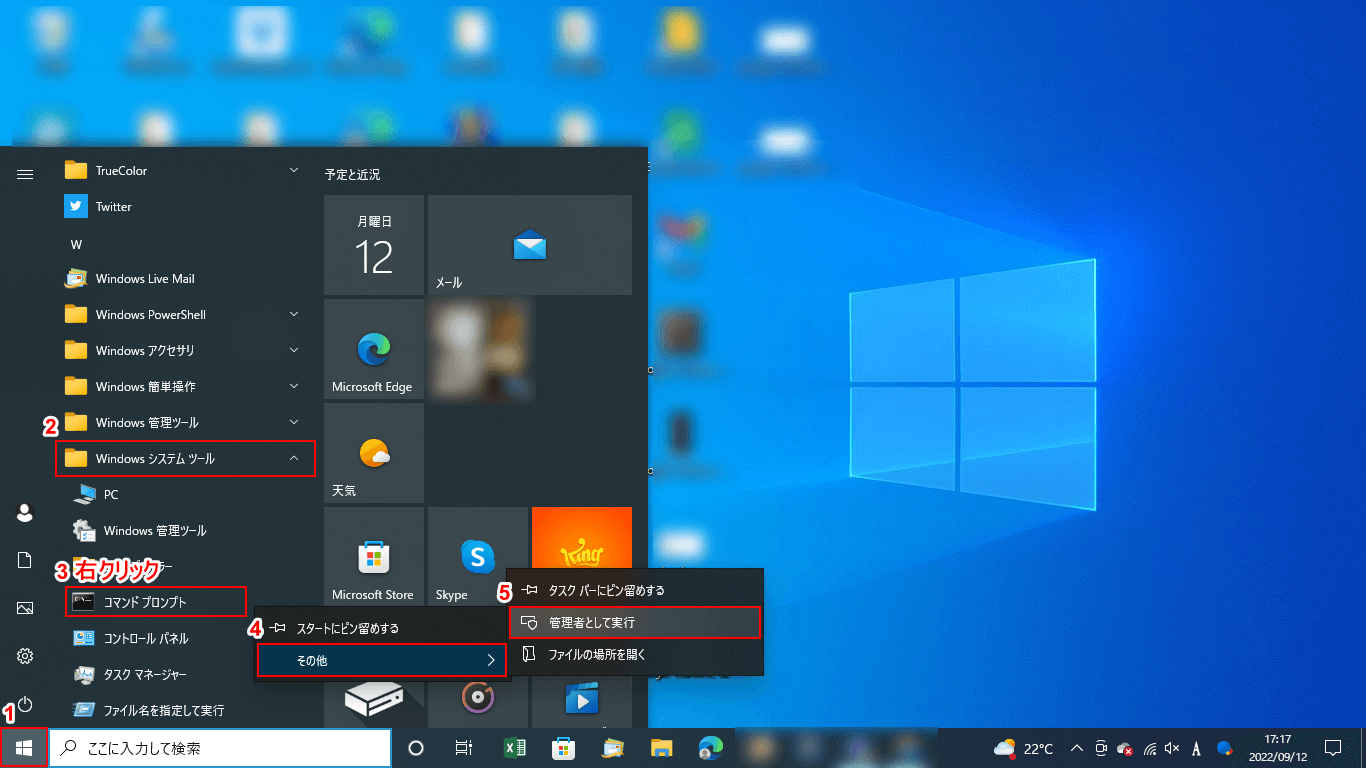The width and height of the screenshot is (1366, 768).
Task: Click the 予定と近況 group heading
Action: pos(352,174)
